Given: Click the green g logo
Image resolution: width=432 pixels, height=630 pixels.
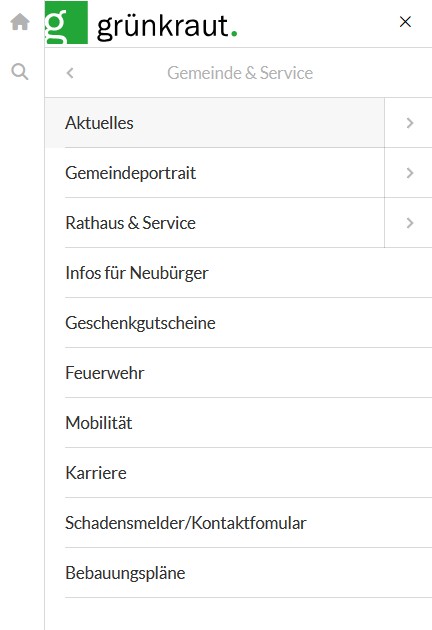Looking at the screenshot, I should tap(66, 22).
